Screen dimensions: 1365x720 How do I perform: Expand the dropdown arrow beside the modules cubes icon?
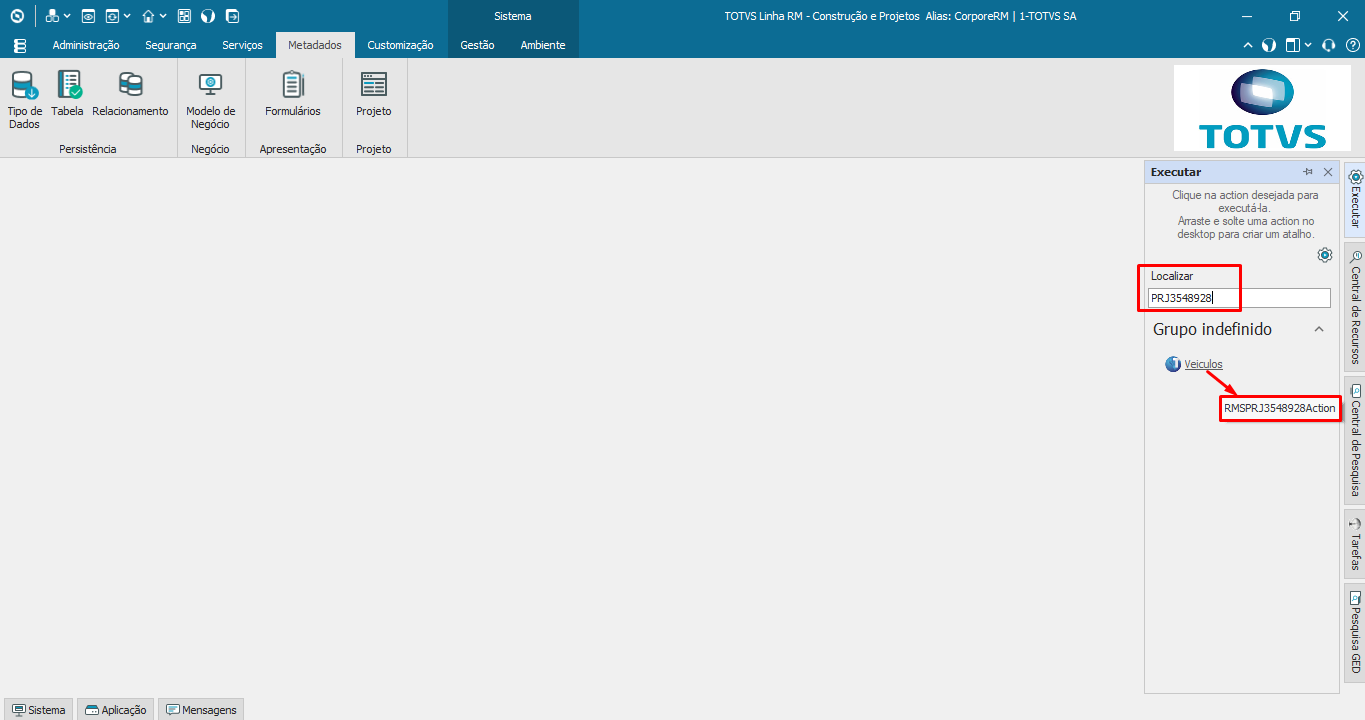point(67,17)
